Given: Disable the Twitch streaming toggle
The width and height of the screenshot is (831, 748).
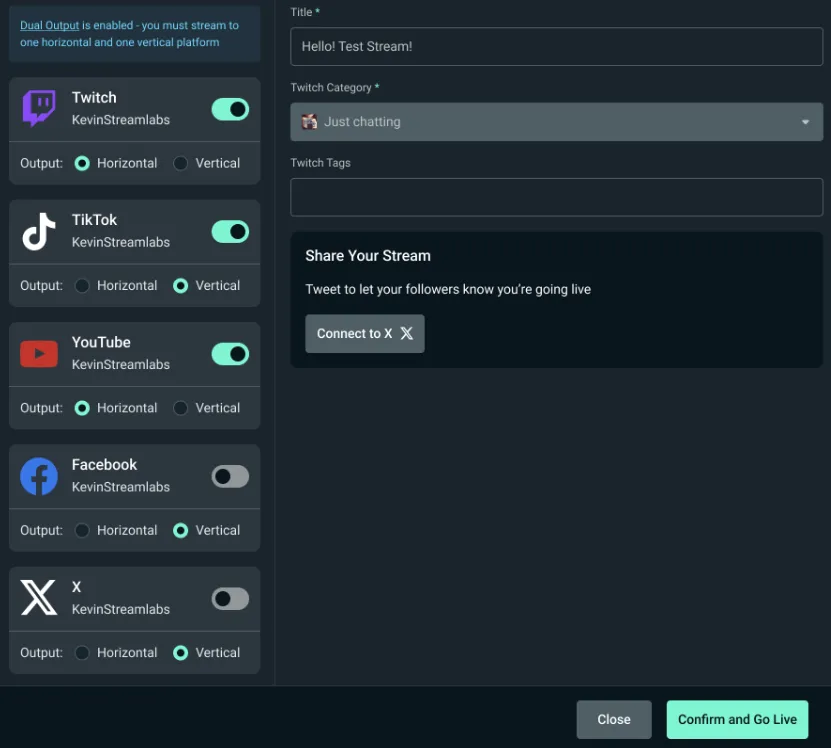Looking at the screenshot, I should point(230,109).
